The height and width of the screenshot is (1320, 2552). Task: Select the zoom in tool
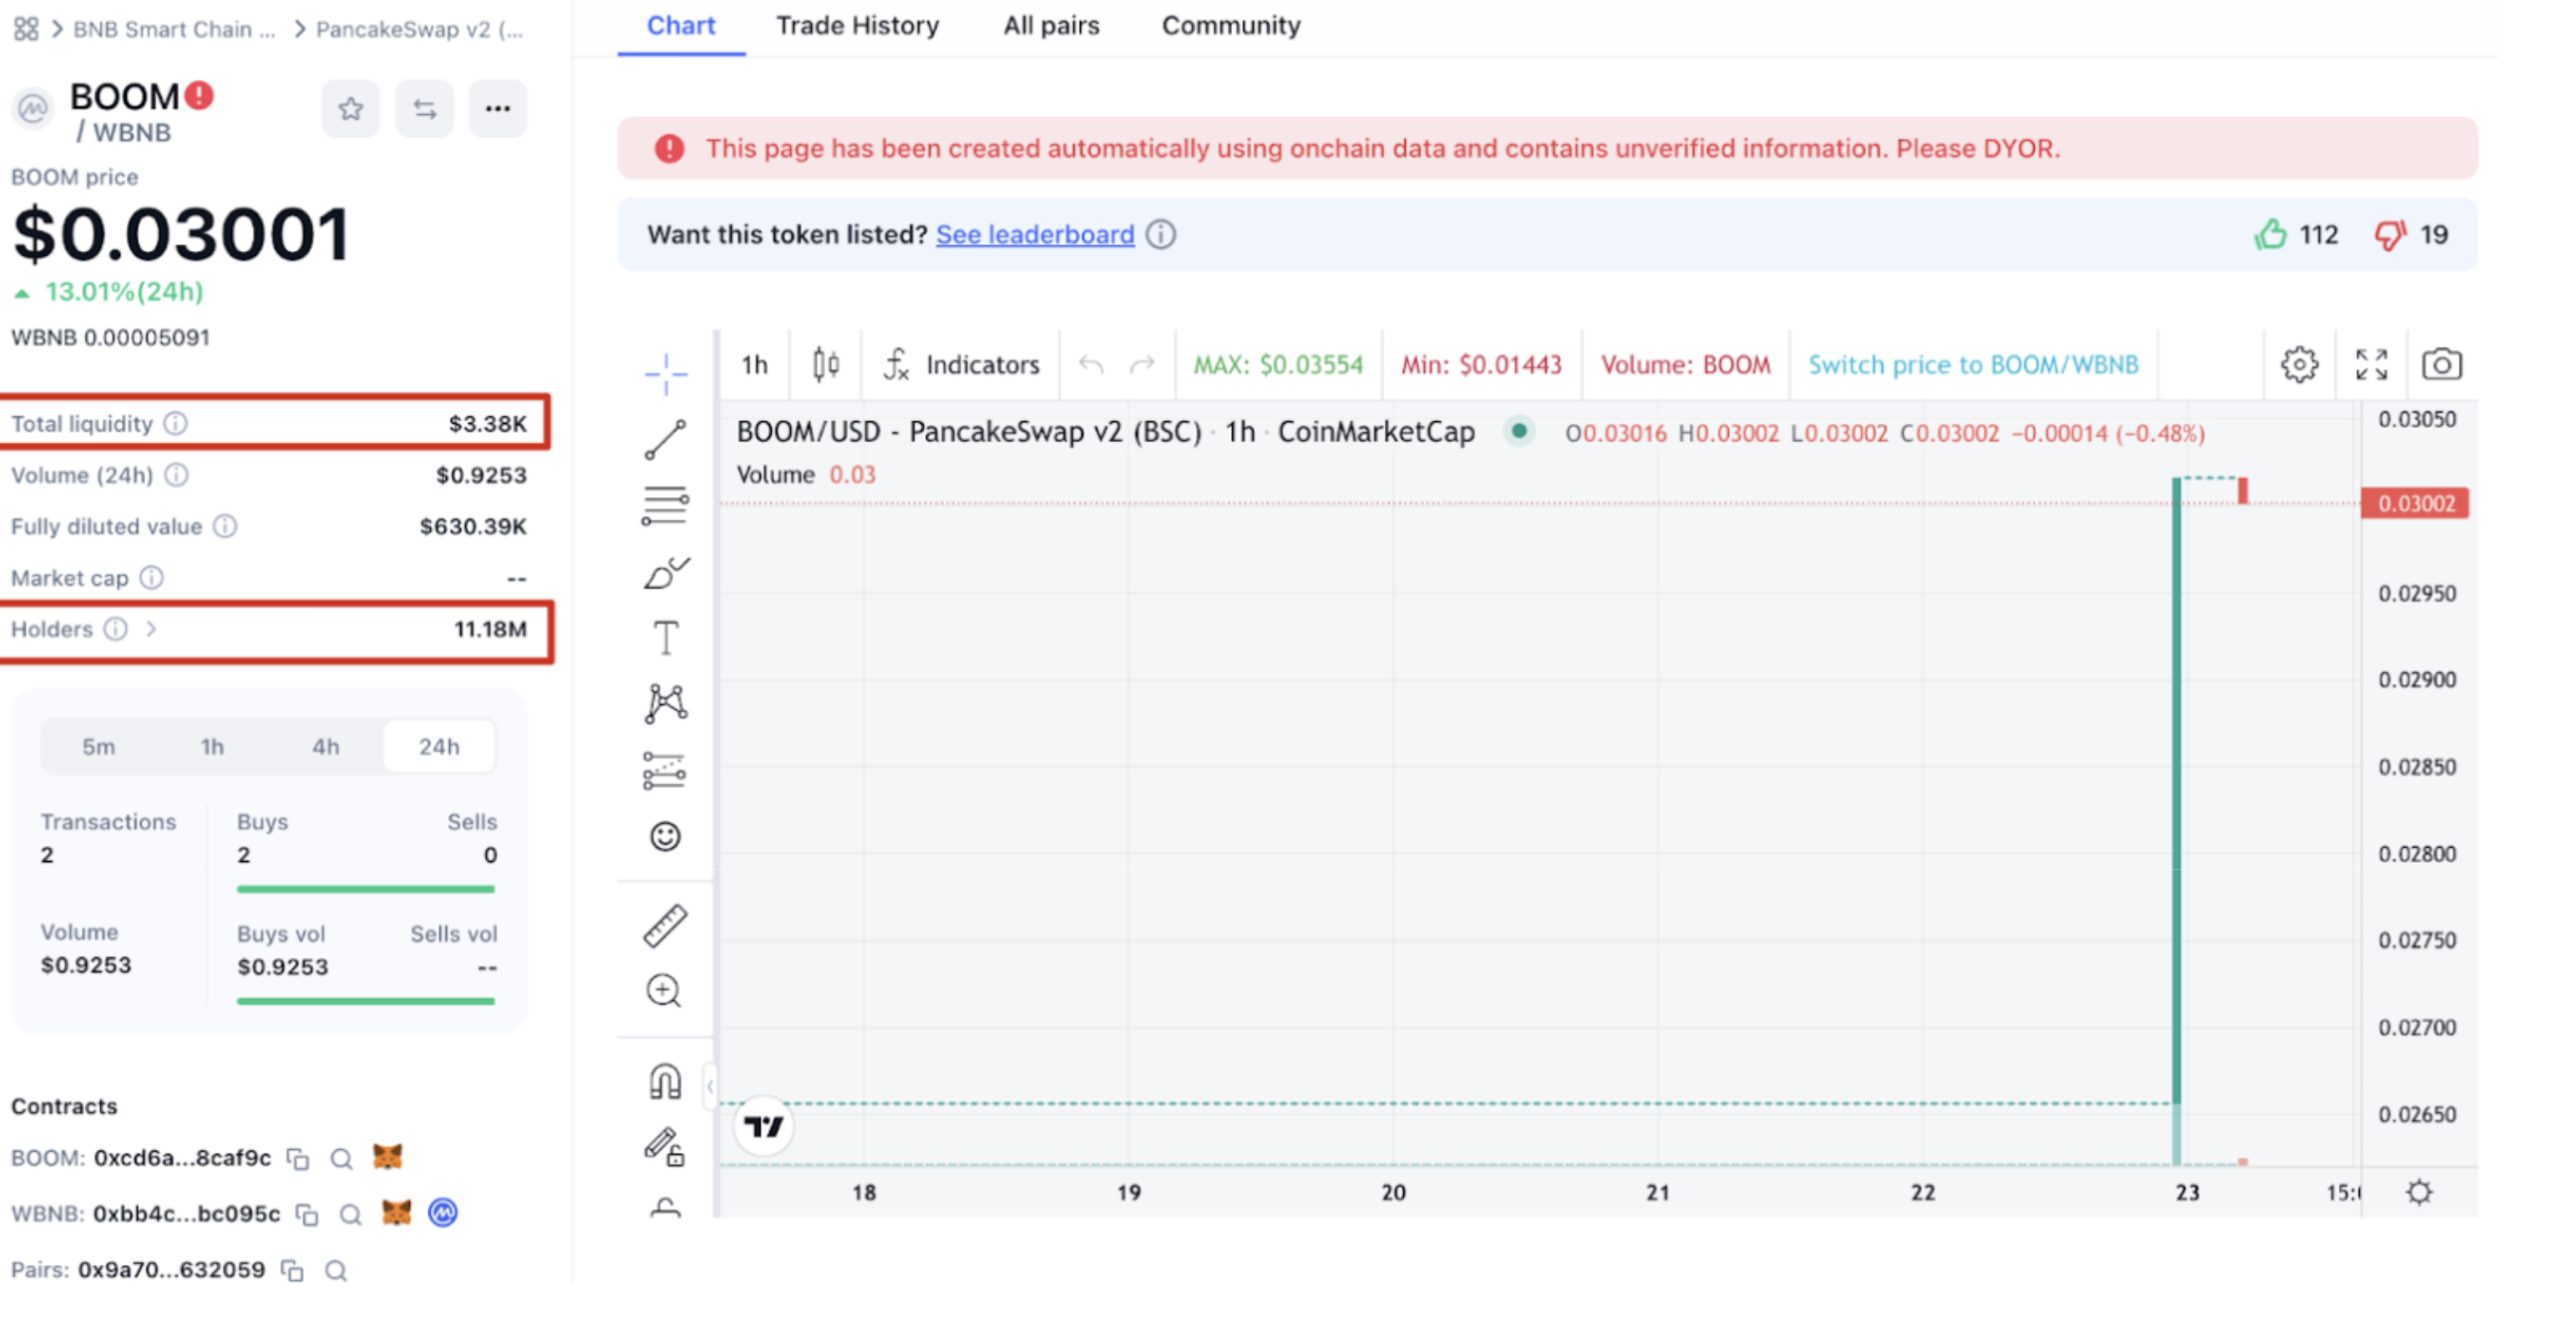tap(665, 990)
